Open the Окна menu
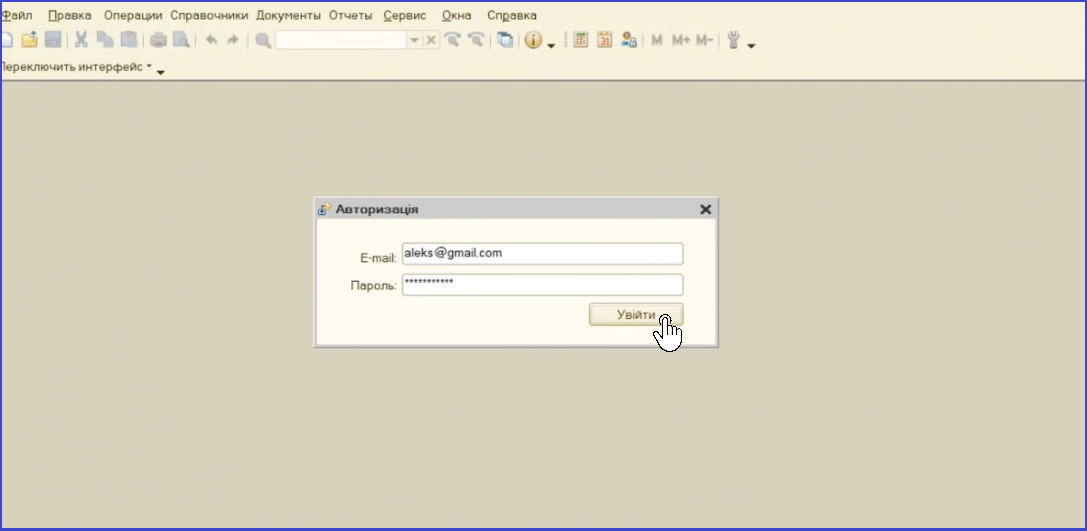 click(x=457, y=15)
